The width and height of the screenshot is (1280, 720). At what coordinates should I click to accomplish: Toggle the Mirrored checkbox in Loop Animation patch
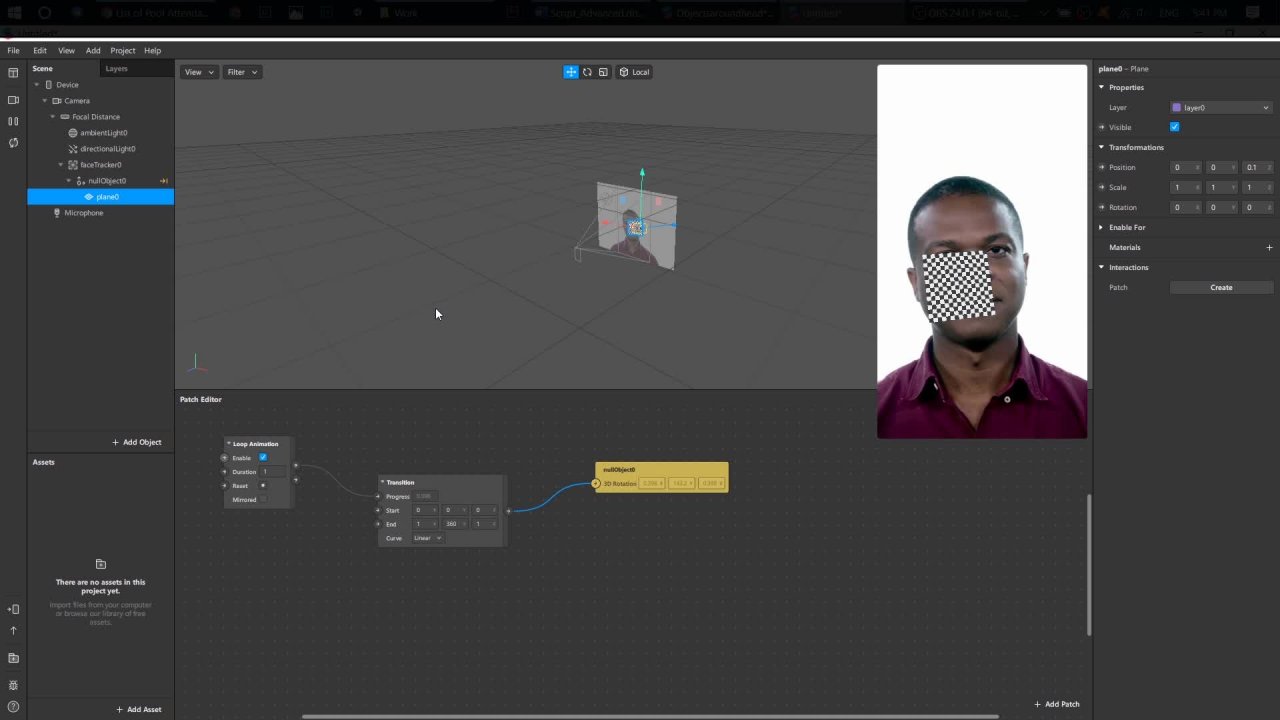pos(262,499)
